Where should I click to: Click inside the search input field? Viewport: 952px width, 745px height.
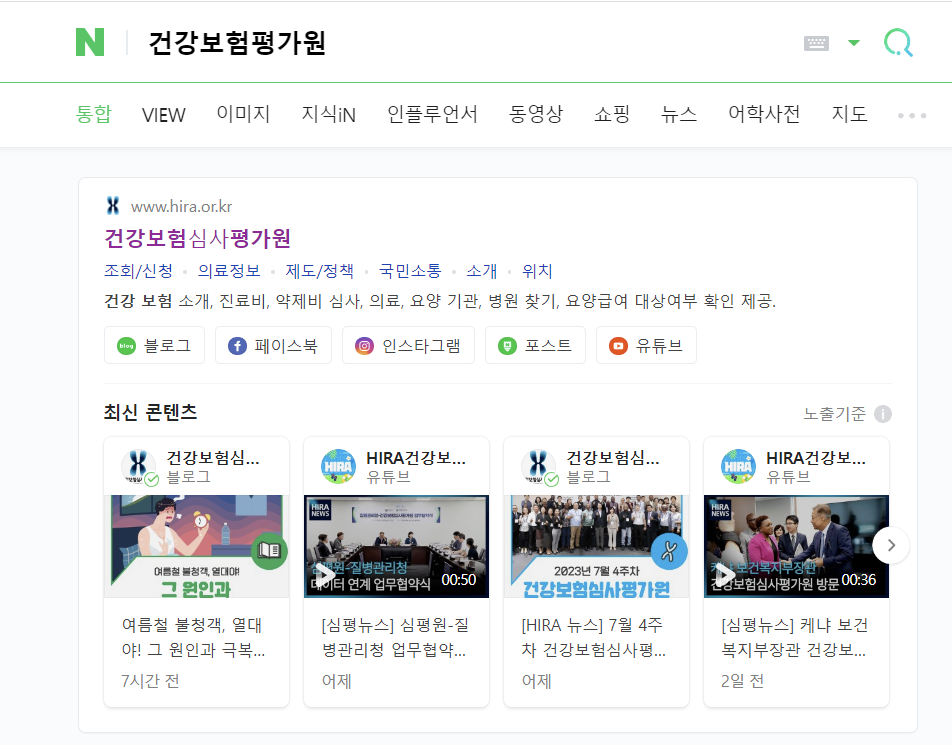click(x=450, y=41)
